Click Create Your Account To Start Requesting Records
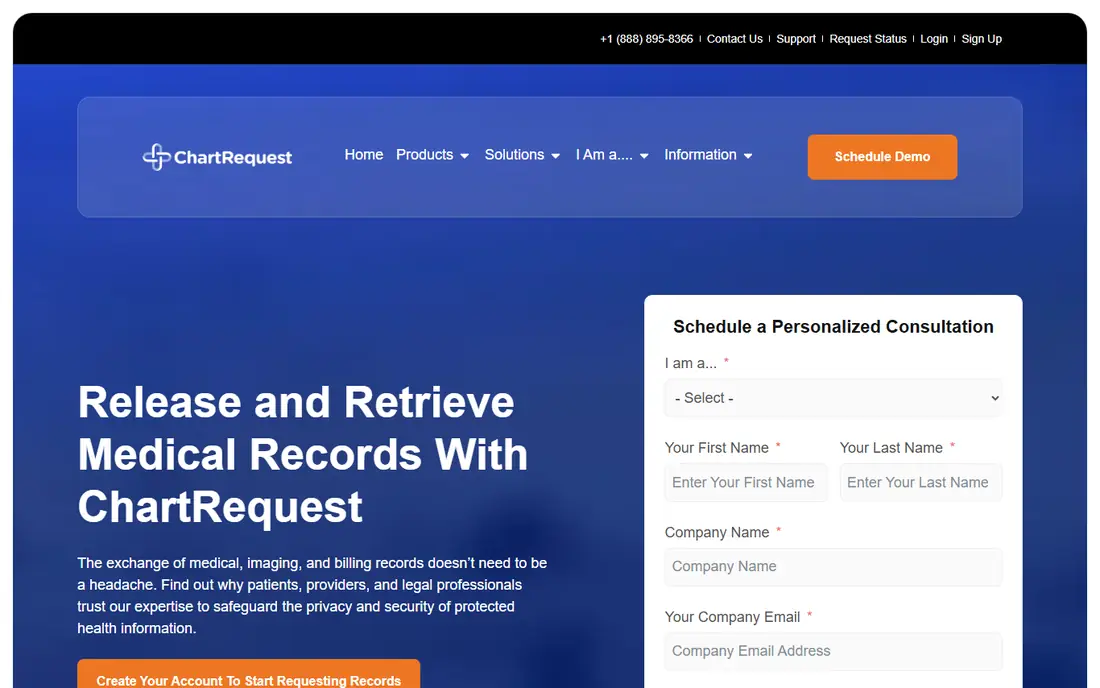The height and width of the screenshot is (688, 1100). (x=248, y=675)
